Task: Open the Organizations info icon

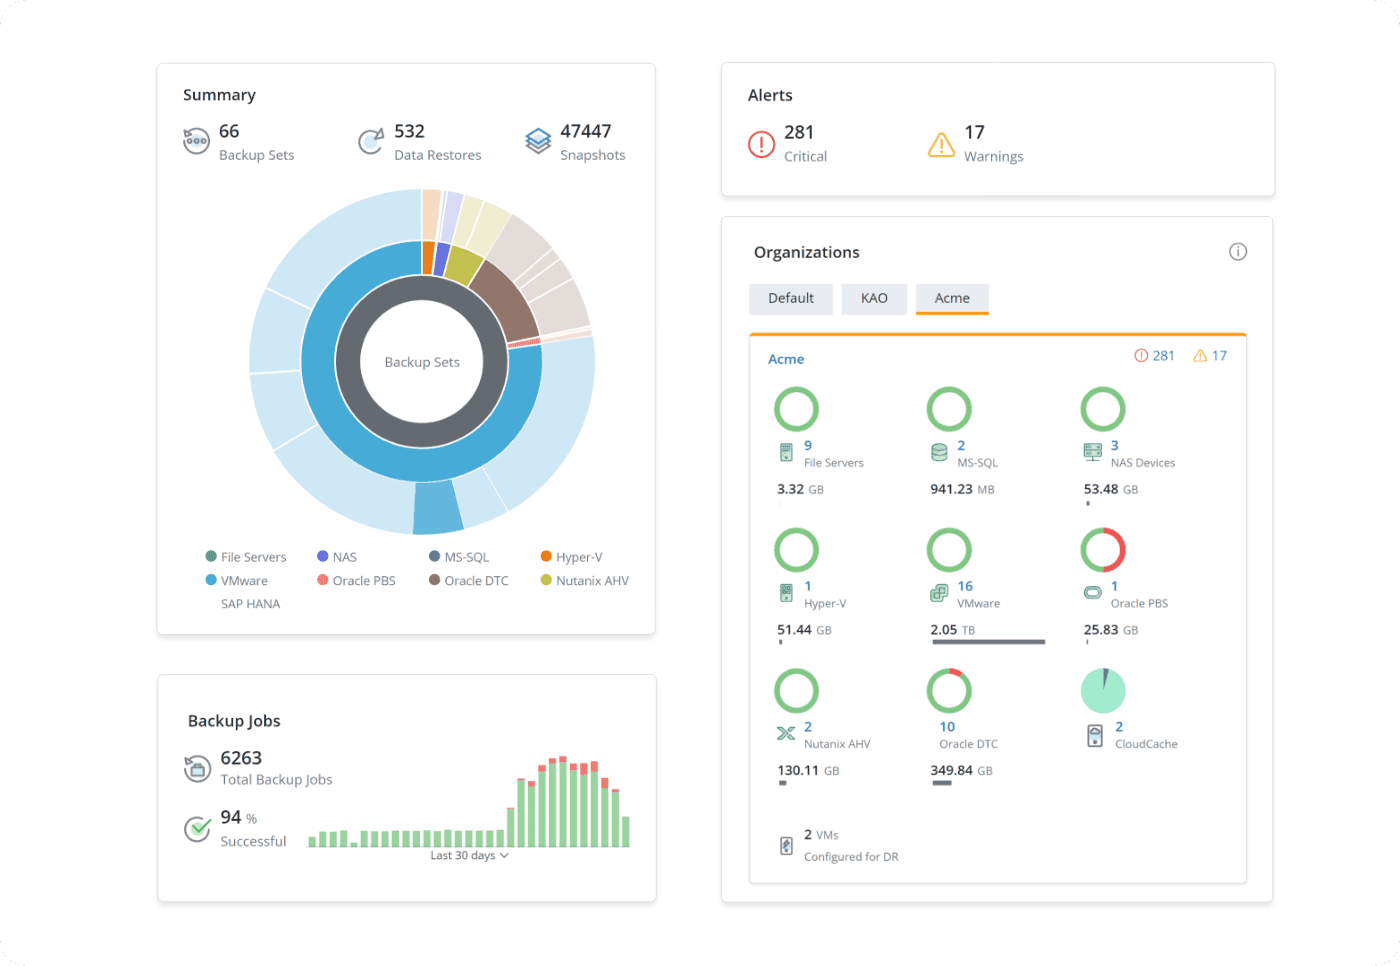Action: pyautogui.click(x=1237, y=252)
